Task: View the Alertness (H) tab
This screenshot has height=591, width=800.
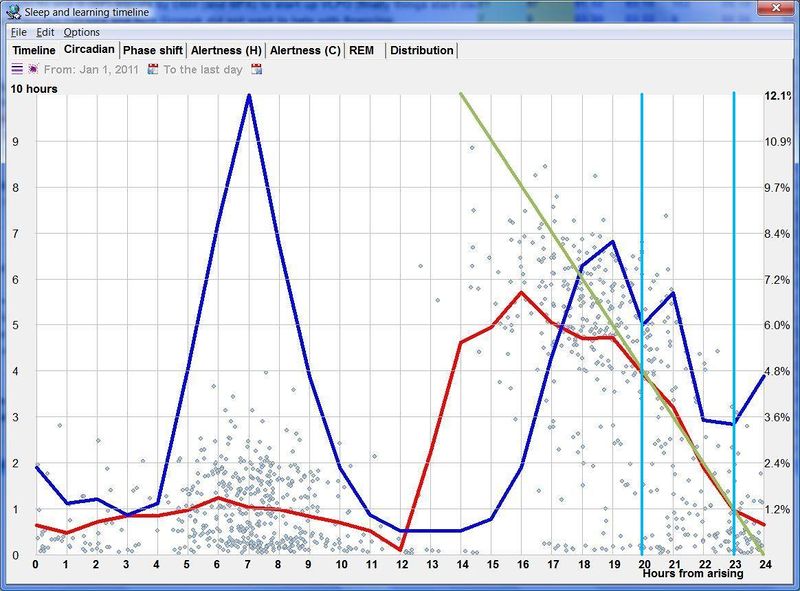Action: 225,49
